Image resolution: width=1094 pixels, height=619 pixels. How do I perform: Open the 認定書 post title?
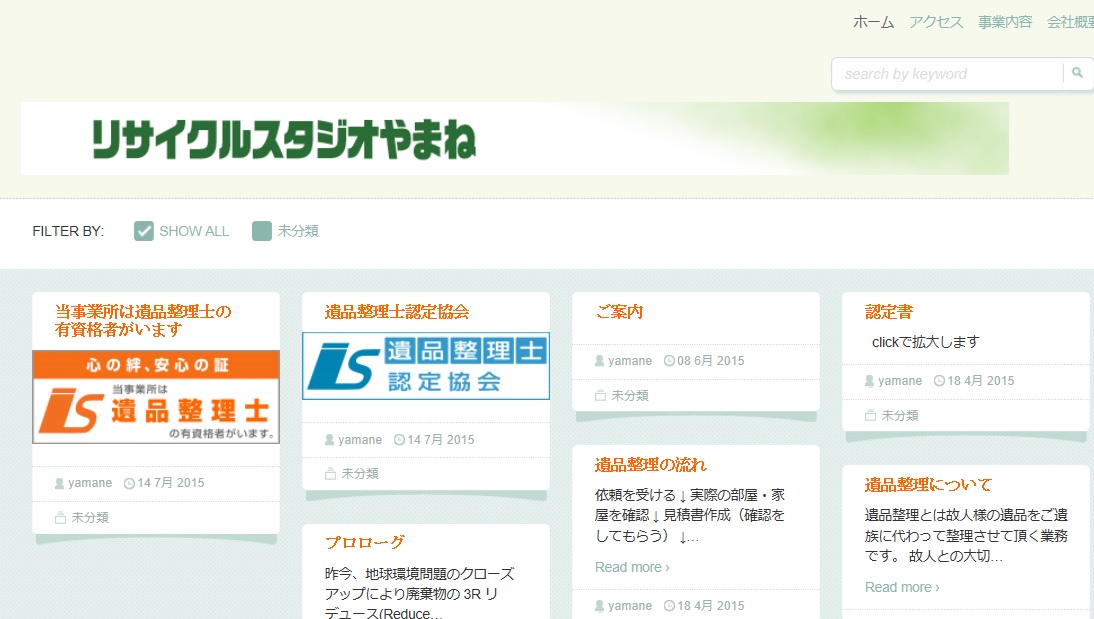pyautogui.click(x=889, y=312)
